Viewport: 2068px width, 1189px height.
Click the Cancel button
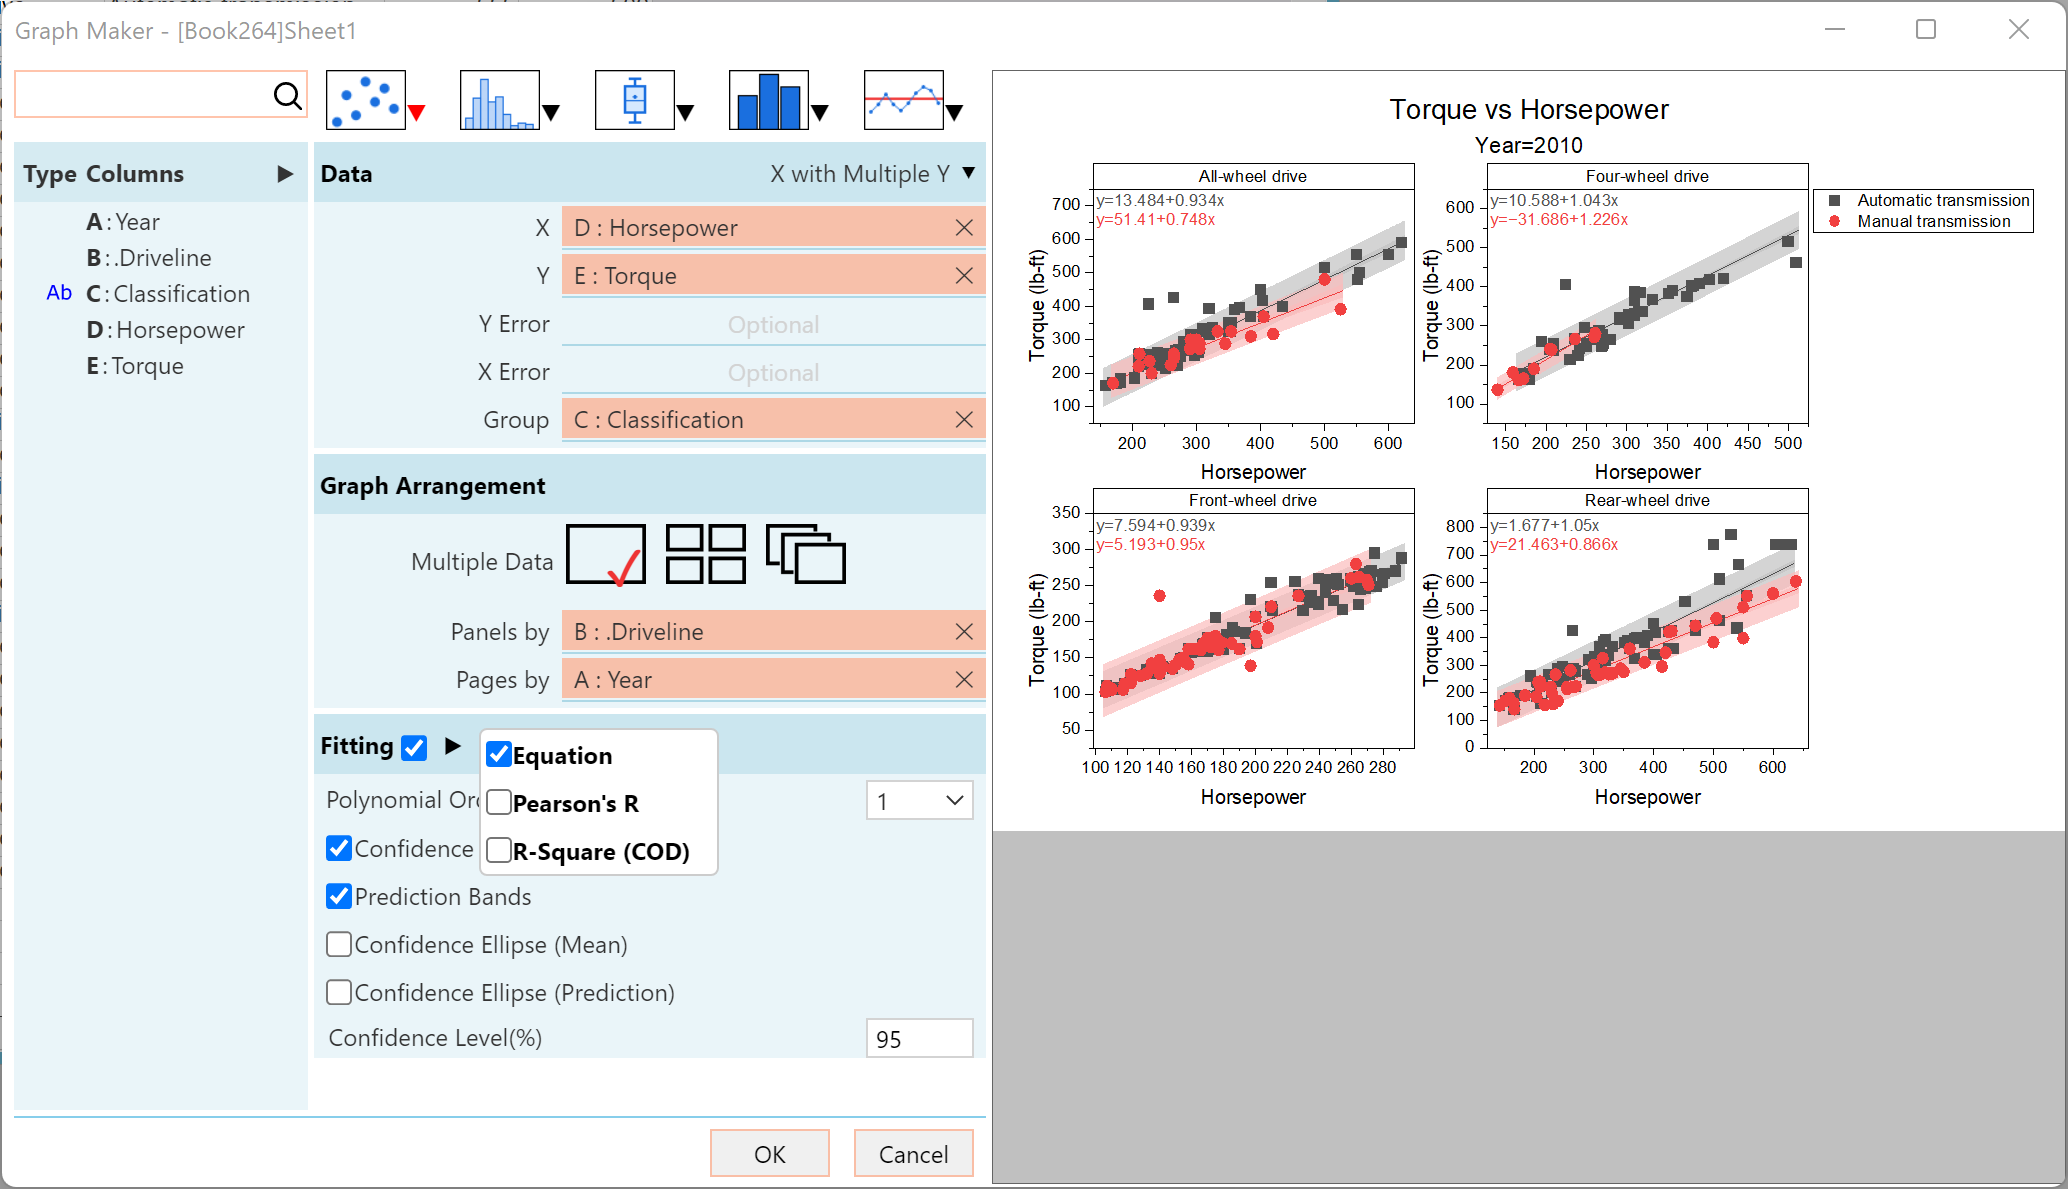point(913,1154)
